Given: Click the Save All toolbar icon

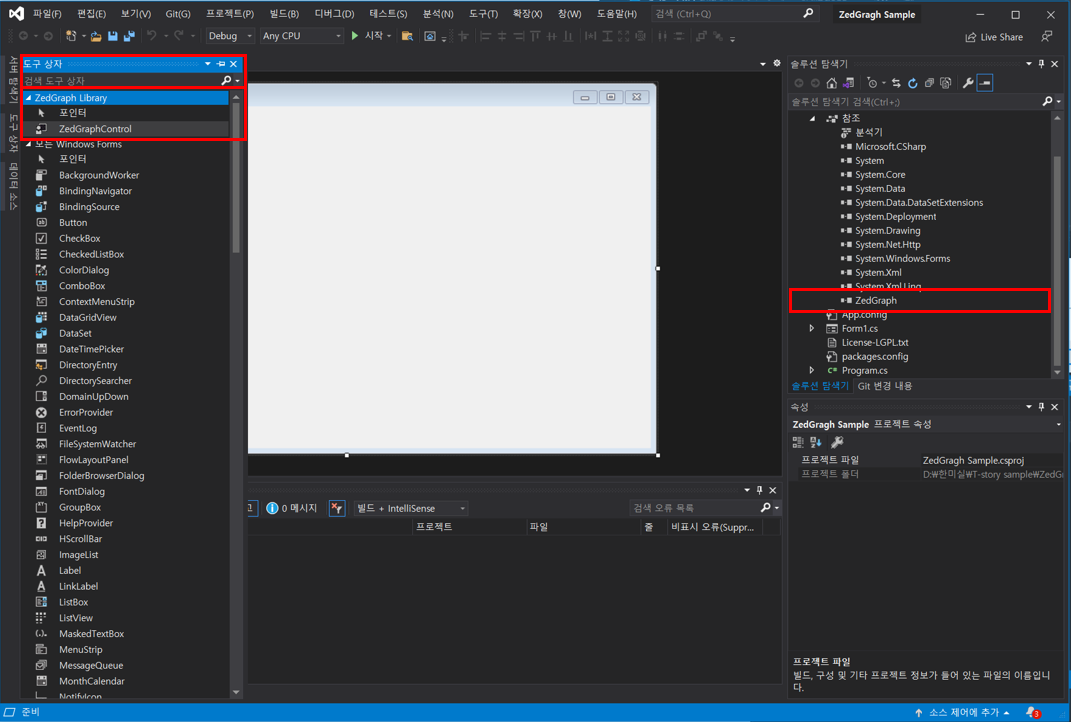Looking at the screenshot, I should coord(128,36).
